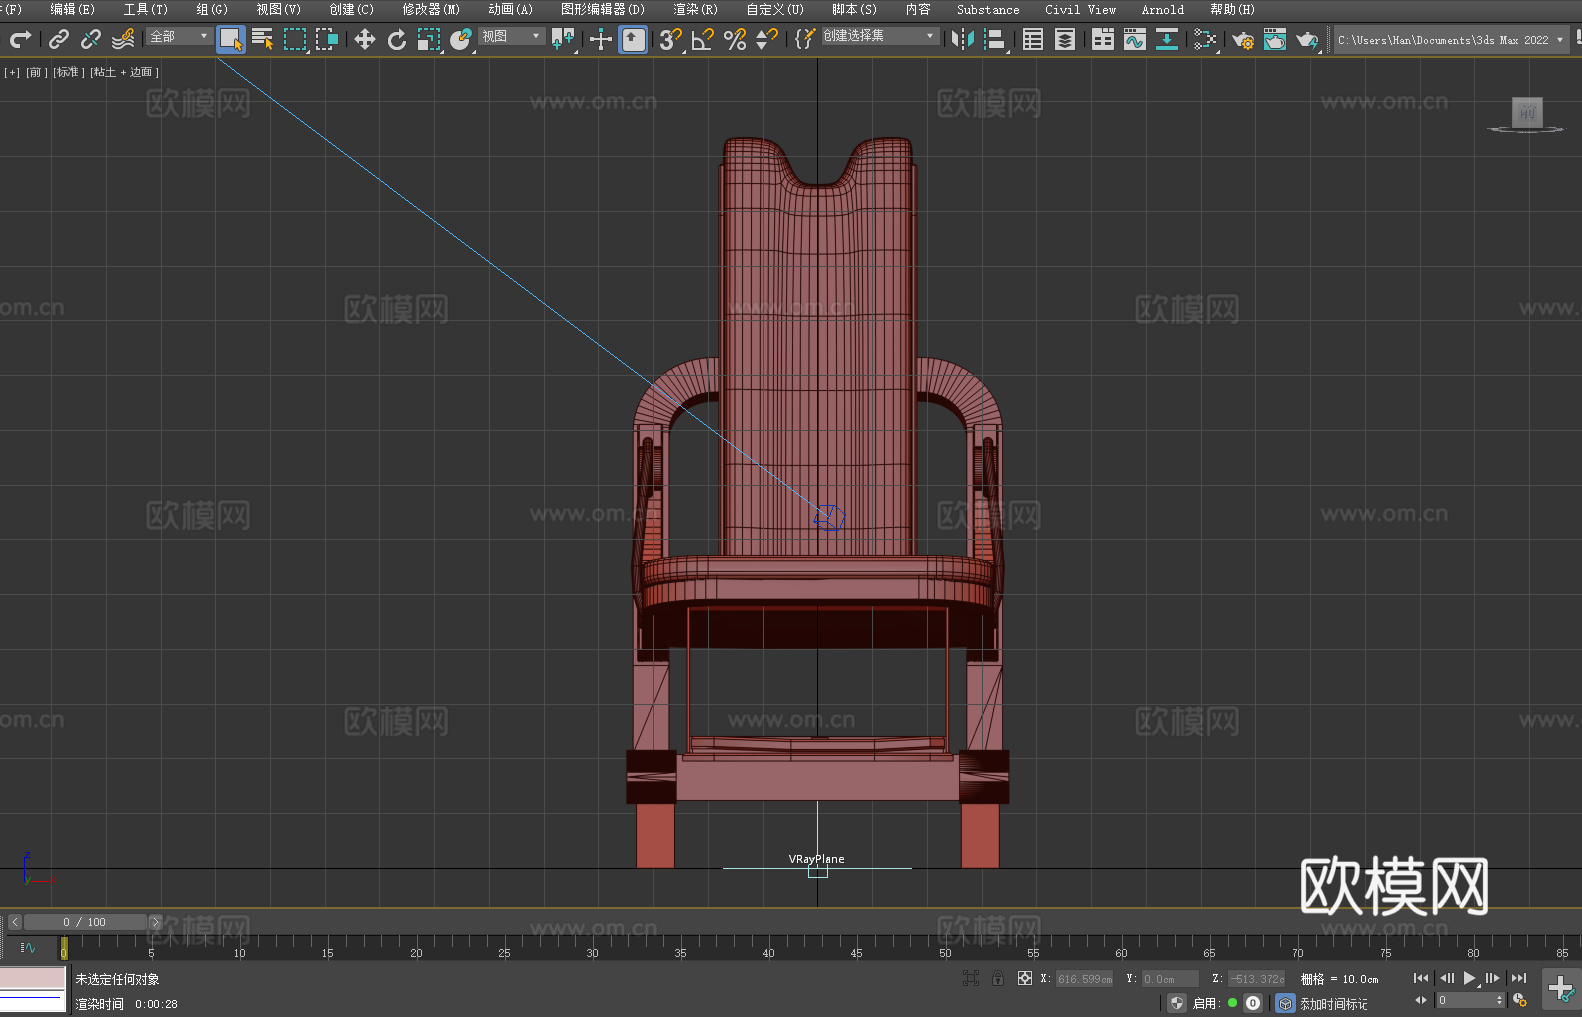Expand the project path dropdown arrow
Viewport: 1582px width, 1017px height.
pyautogui.click(x=1559, y=40)
